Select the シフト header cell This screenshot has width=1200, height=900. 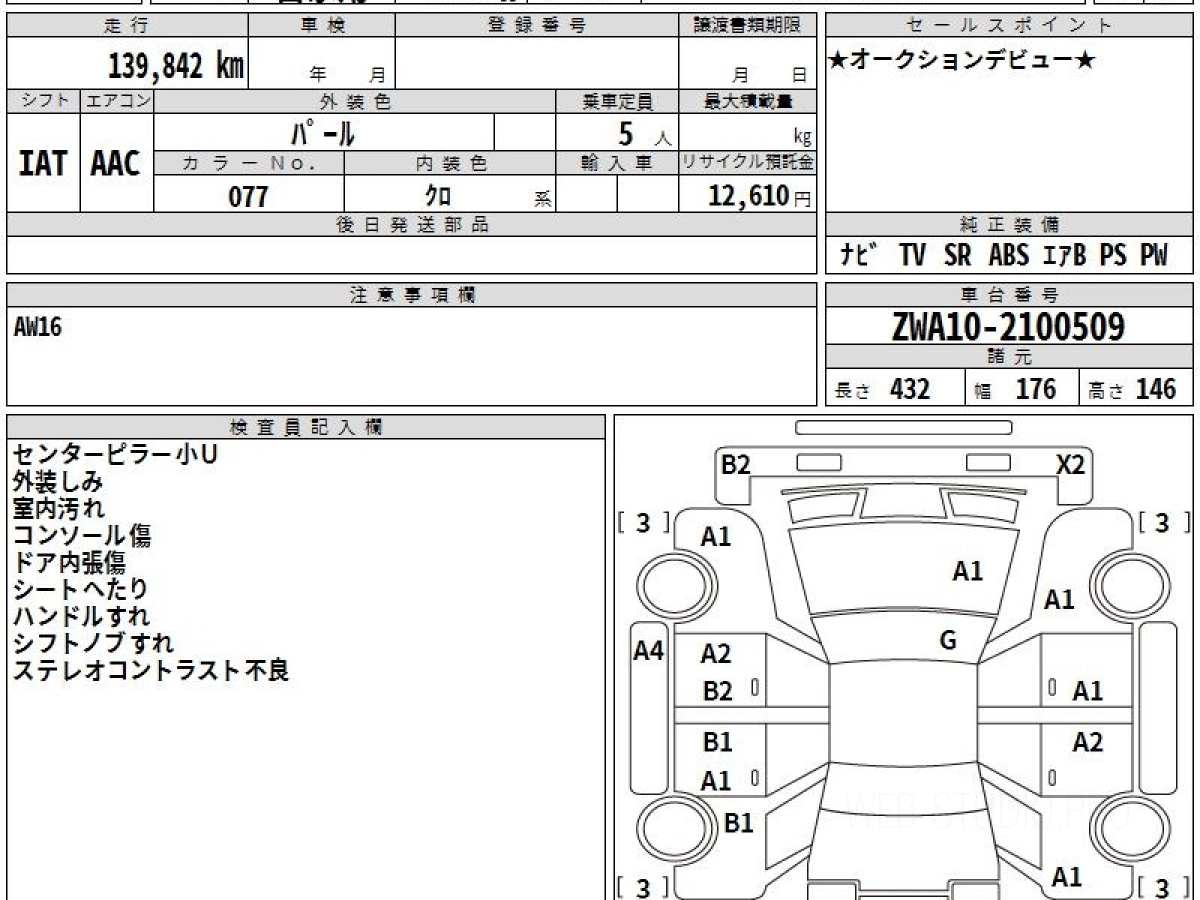44,101
